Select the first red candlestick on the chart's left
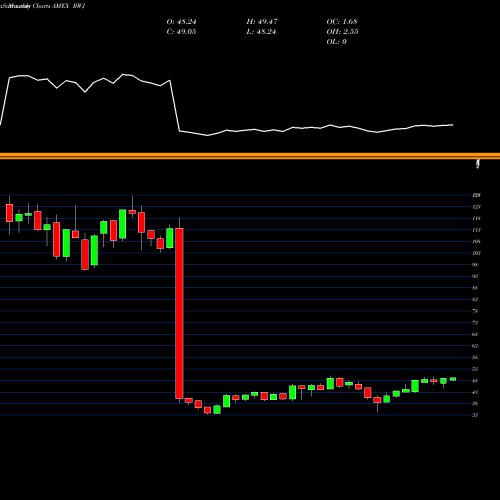 click(x=9, y=213)
